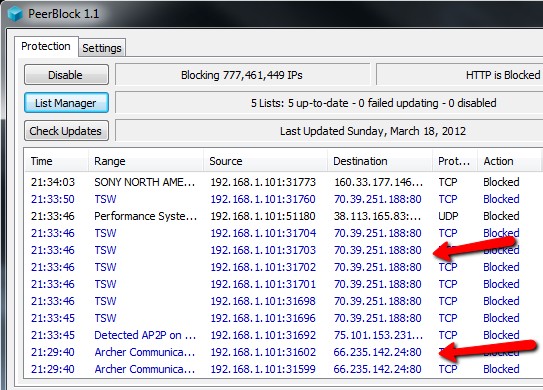Viewport: 543px width, 390px height.
Task: Select the Protection tab
Action: click(46, 46)
